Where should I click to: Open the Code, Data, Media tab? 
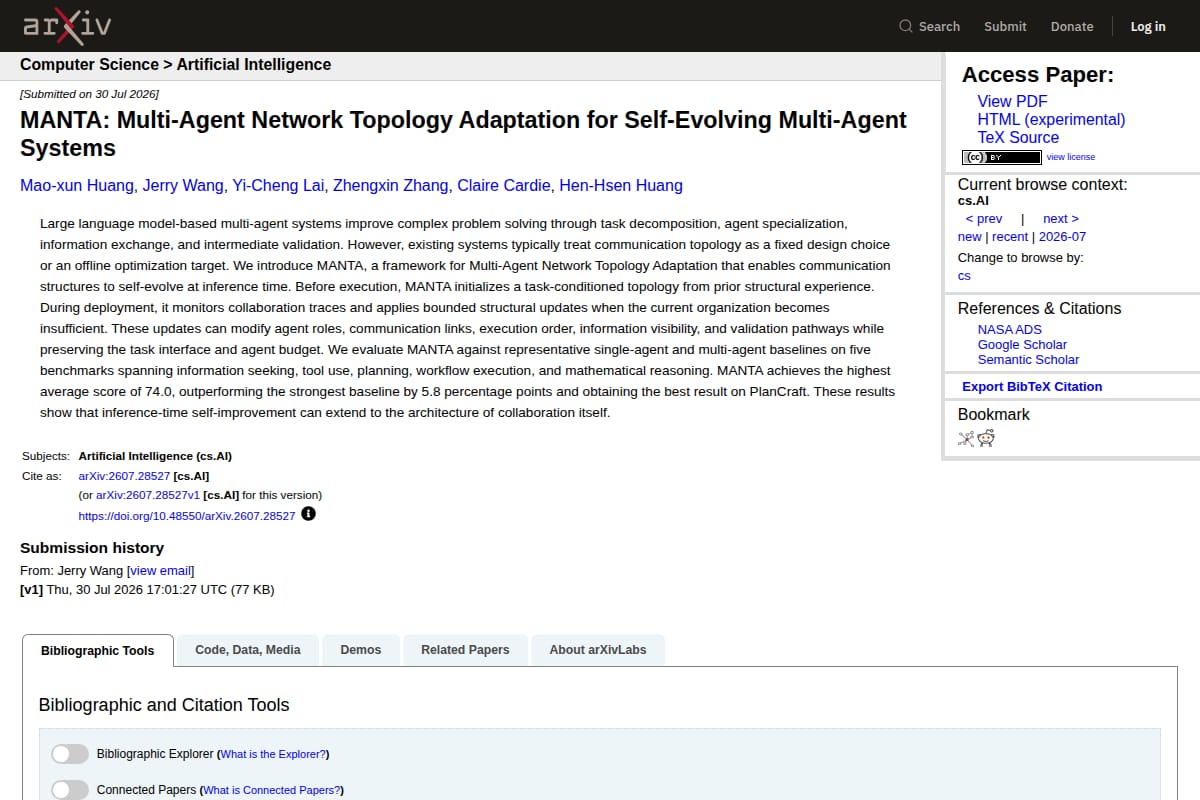[248, 650]
